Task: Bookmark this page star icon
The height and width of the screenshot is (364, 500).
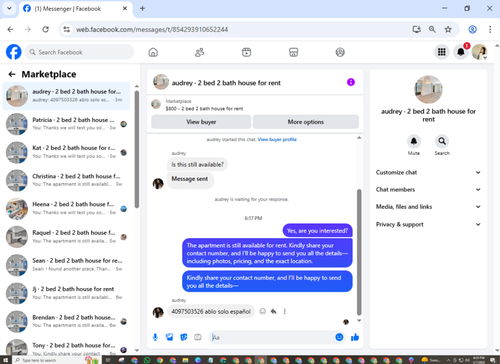Action: (448, 29)
